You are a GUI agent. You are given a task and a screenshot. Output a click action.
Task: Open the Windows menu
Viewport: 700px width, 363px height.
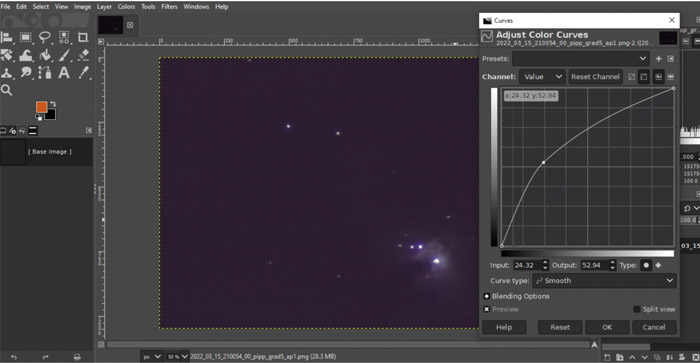tap(196, 7)
